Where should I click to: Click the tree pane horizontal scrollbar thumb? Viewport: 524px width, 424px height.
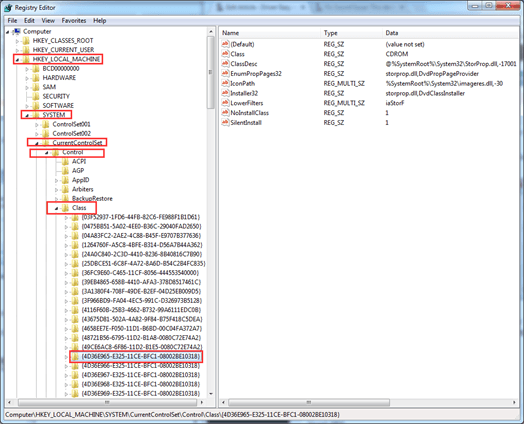tap(107, 402)
